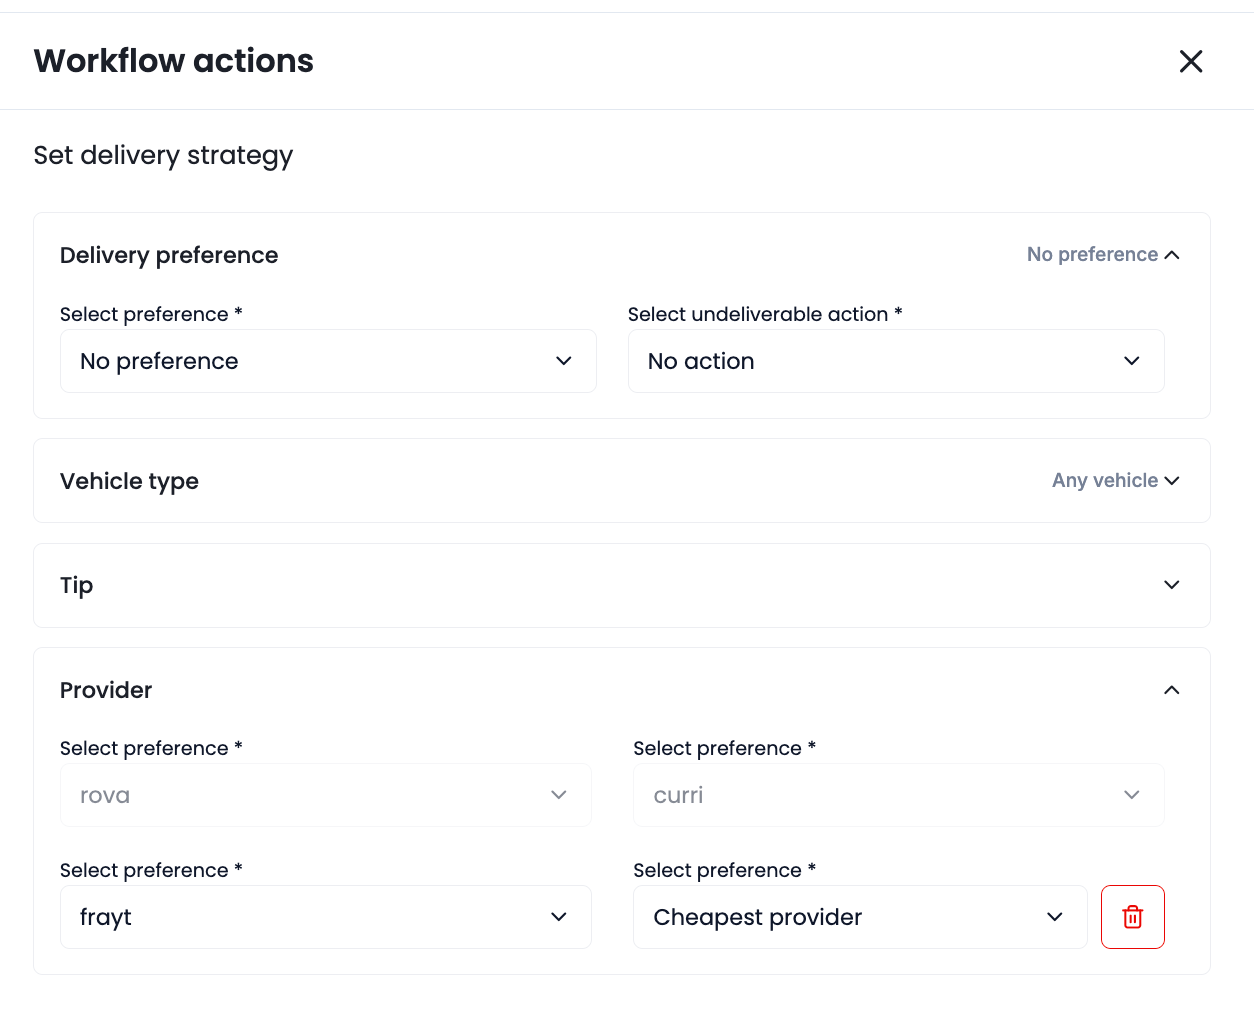
Task: Click the Delivery preference heading
Action: [169, 255]
